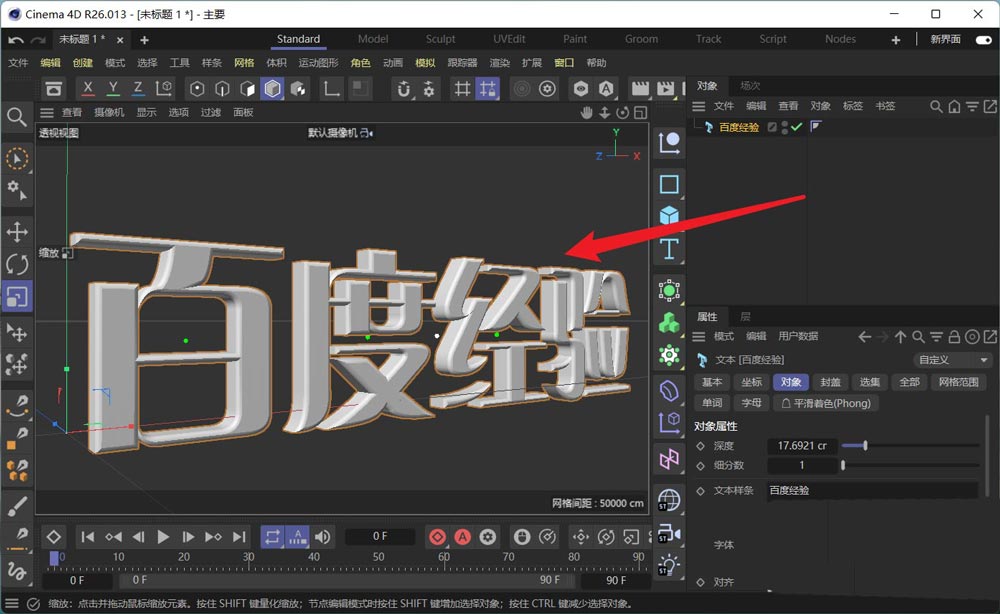Open Object Manager hamburger menu
Image resolution: width=1000 pixels, height=614 pixels.
coord(699,106)
